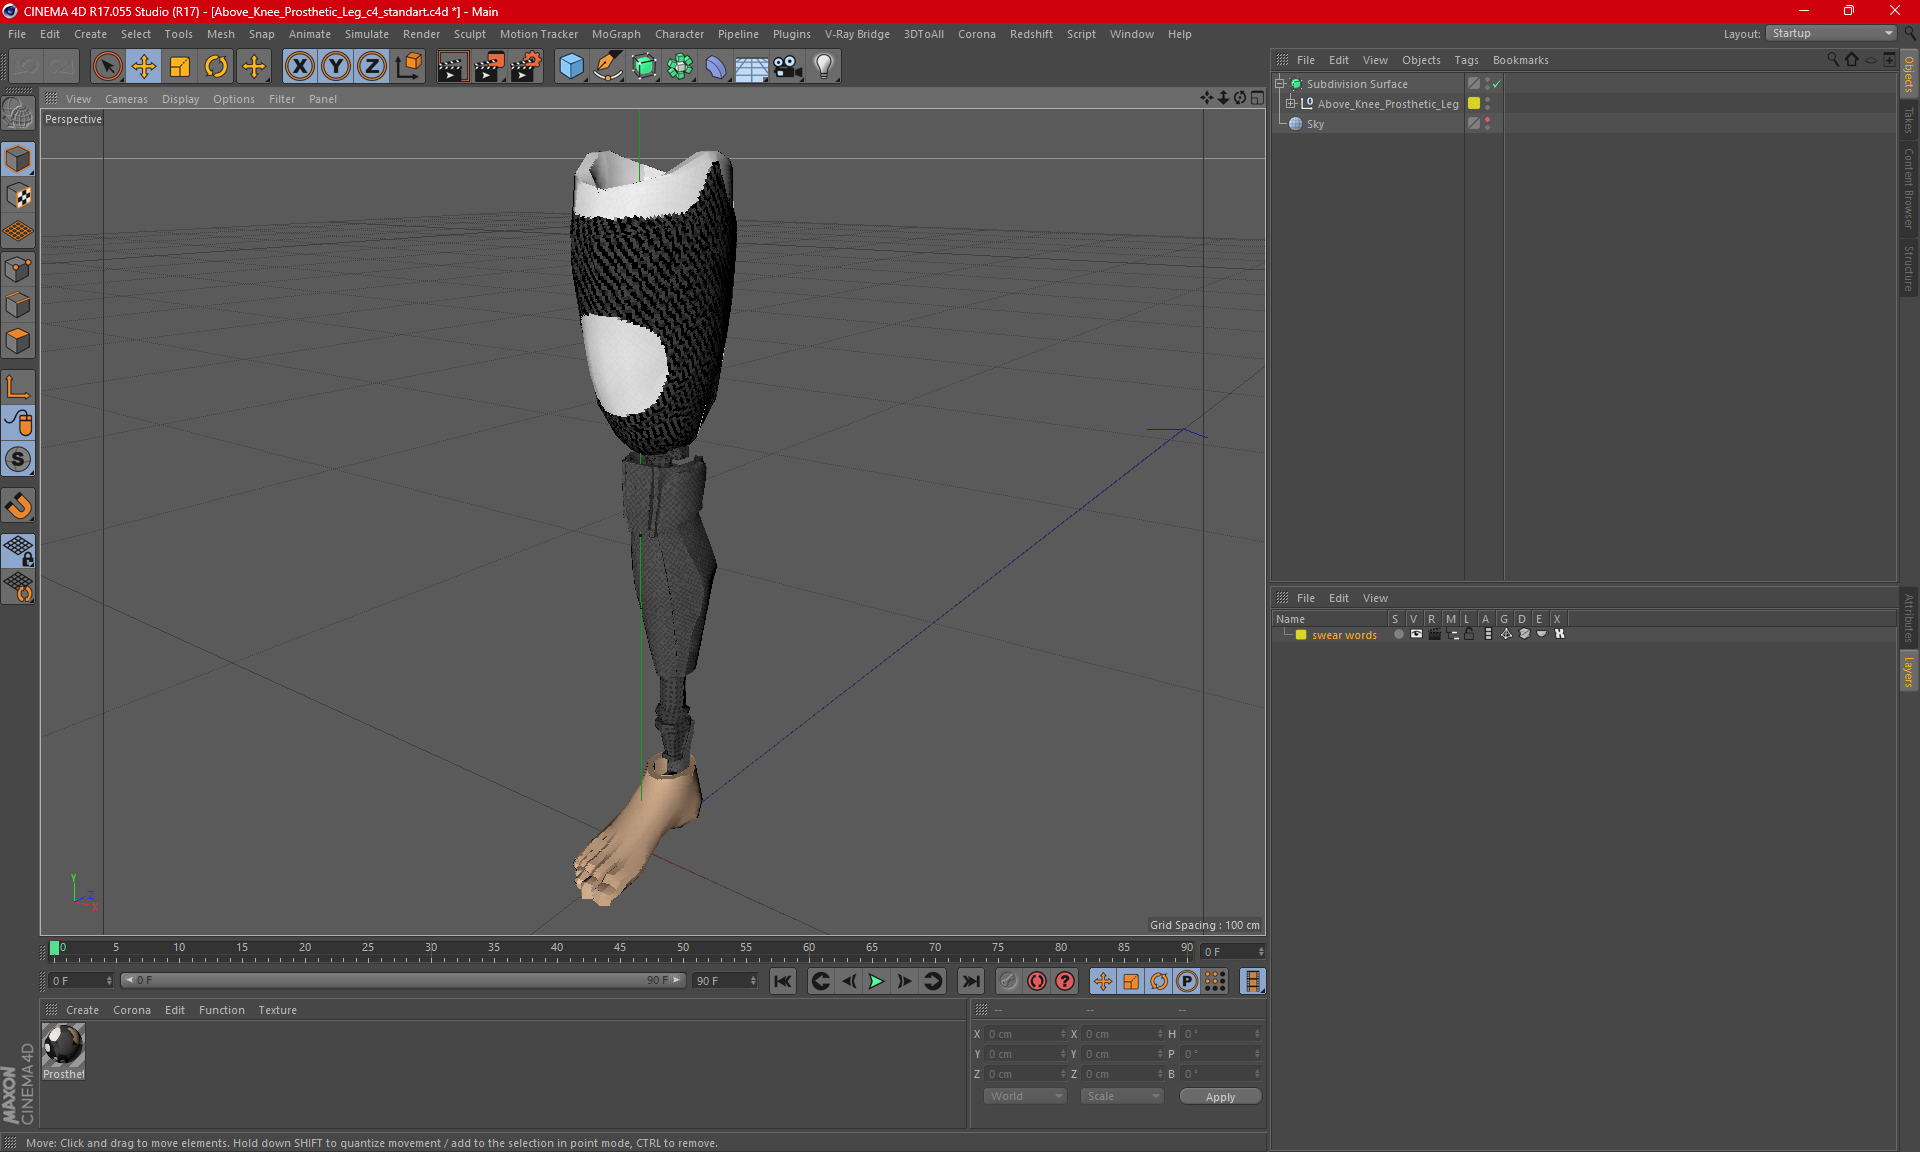The width and height of the screenshot is (1920, 1152).
Task: Add a Camera object
Action: (788, 66)
